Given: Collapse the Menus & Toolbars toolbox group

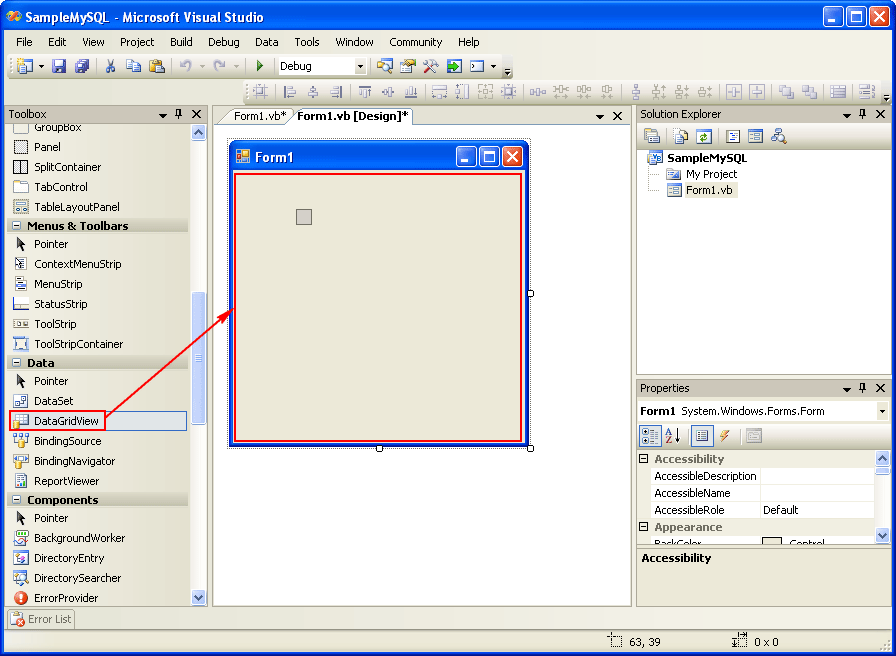Looking at the screenshot, I should pyautogui.click(x=16, y=226).
